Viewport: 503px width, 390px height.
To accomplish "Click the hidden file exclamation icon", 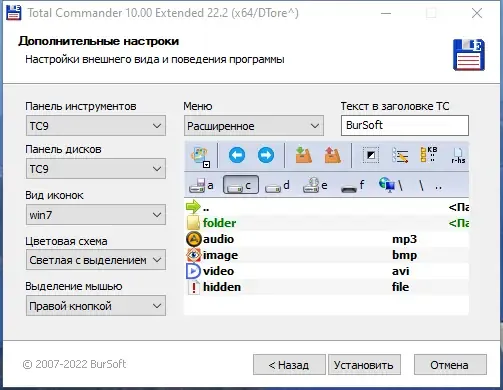I will (x=193, y=287).
